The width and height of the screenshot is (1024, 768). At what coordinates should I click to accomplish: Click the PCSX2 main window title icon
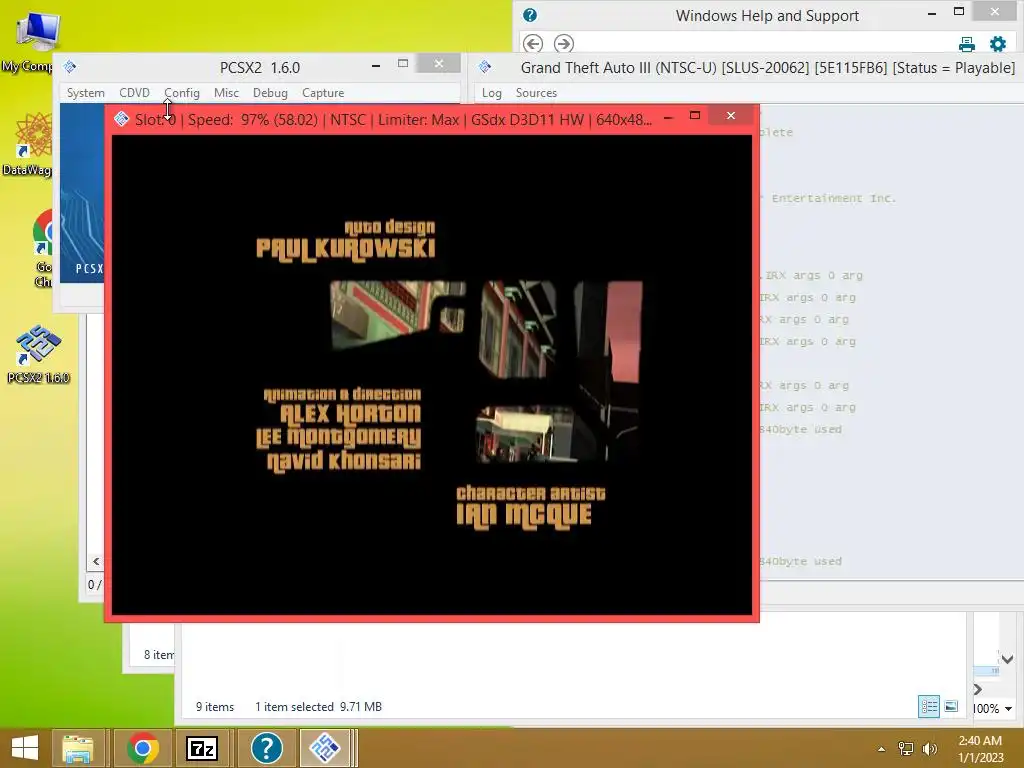coord(70,67)
